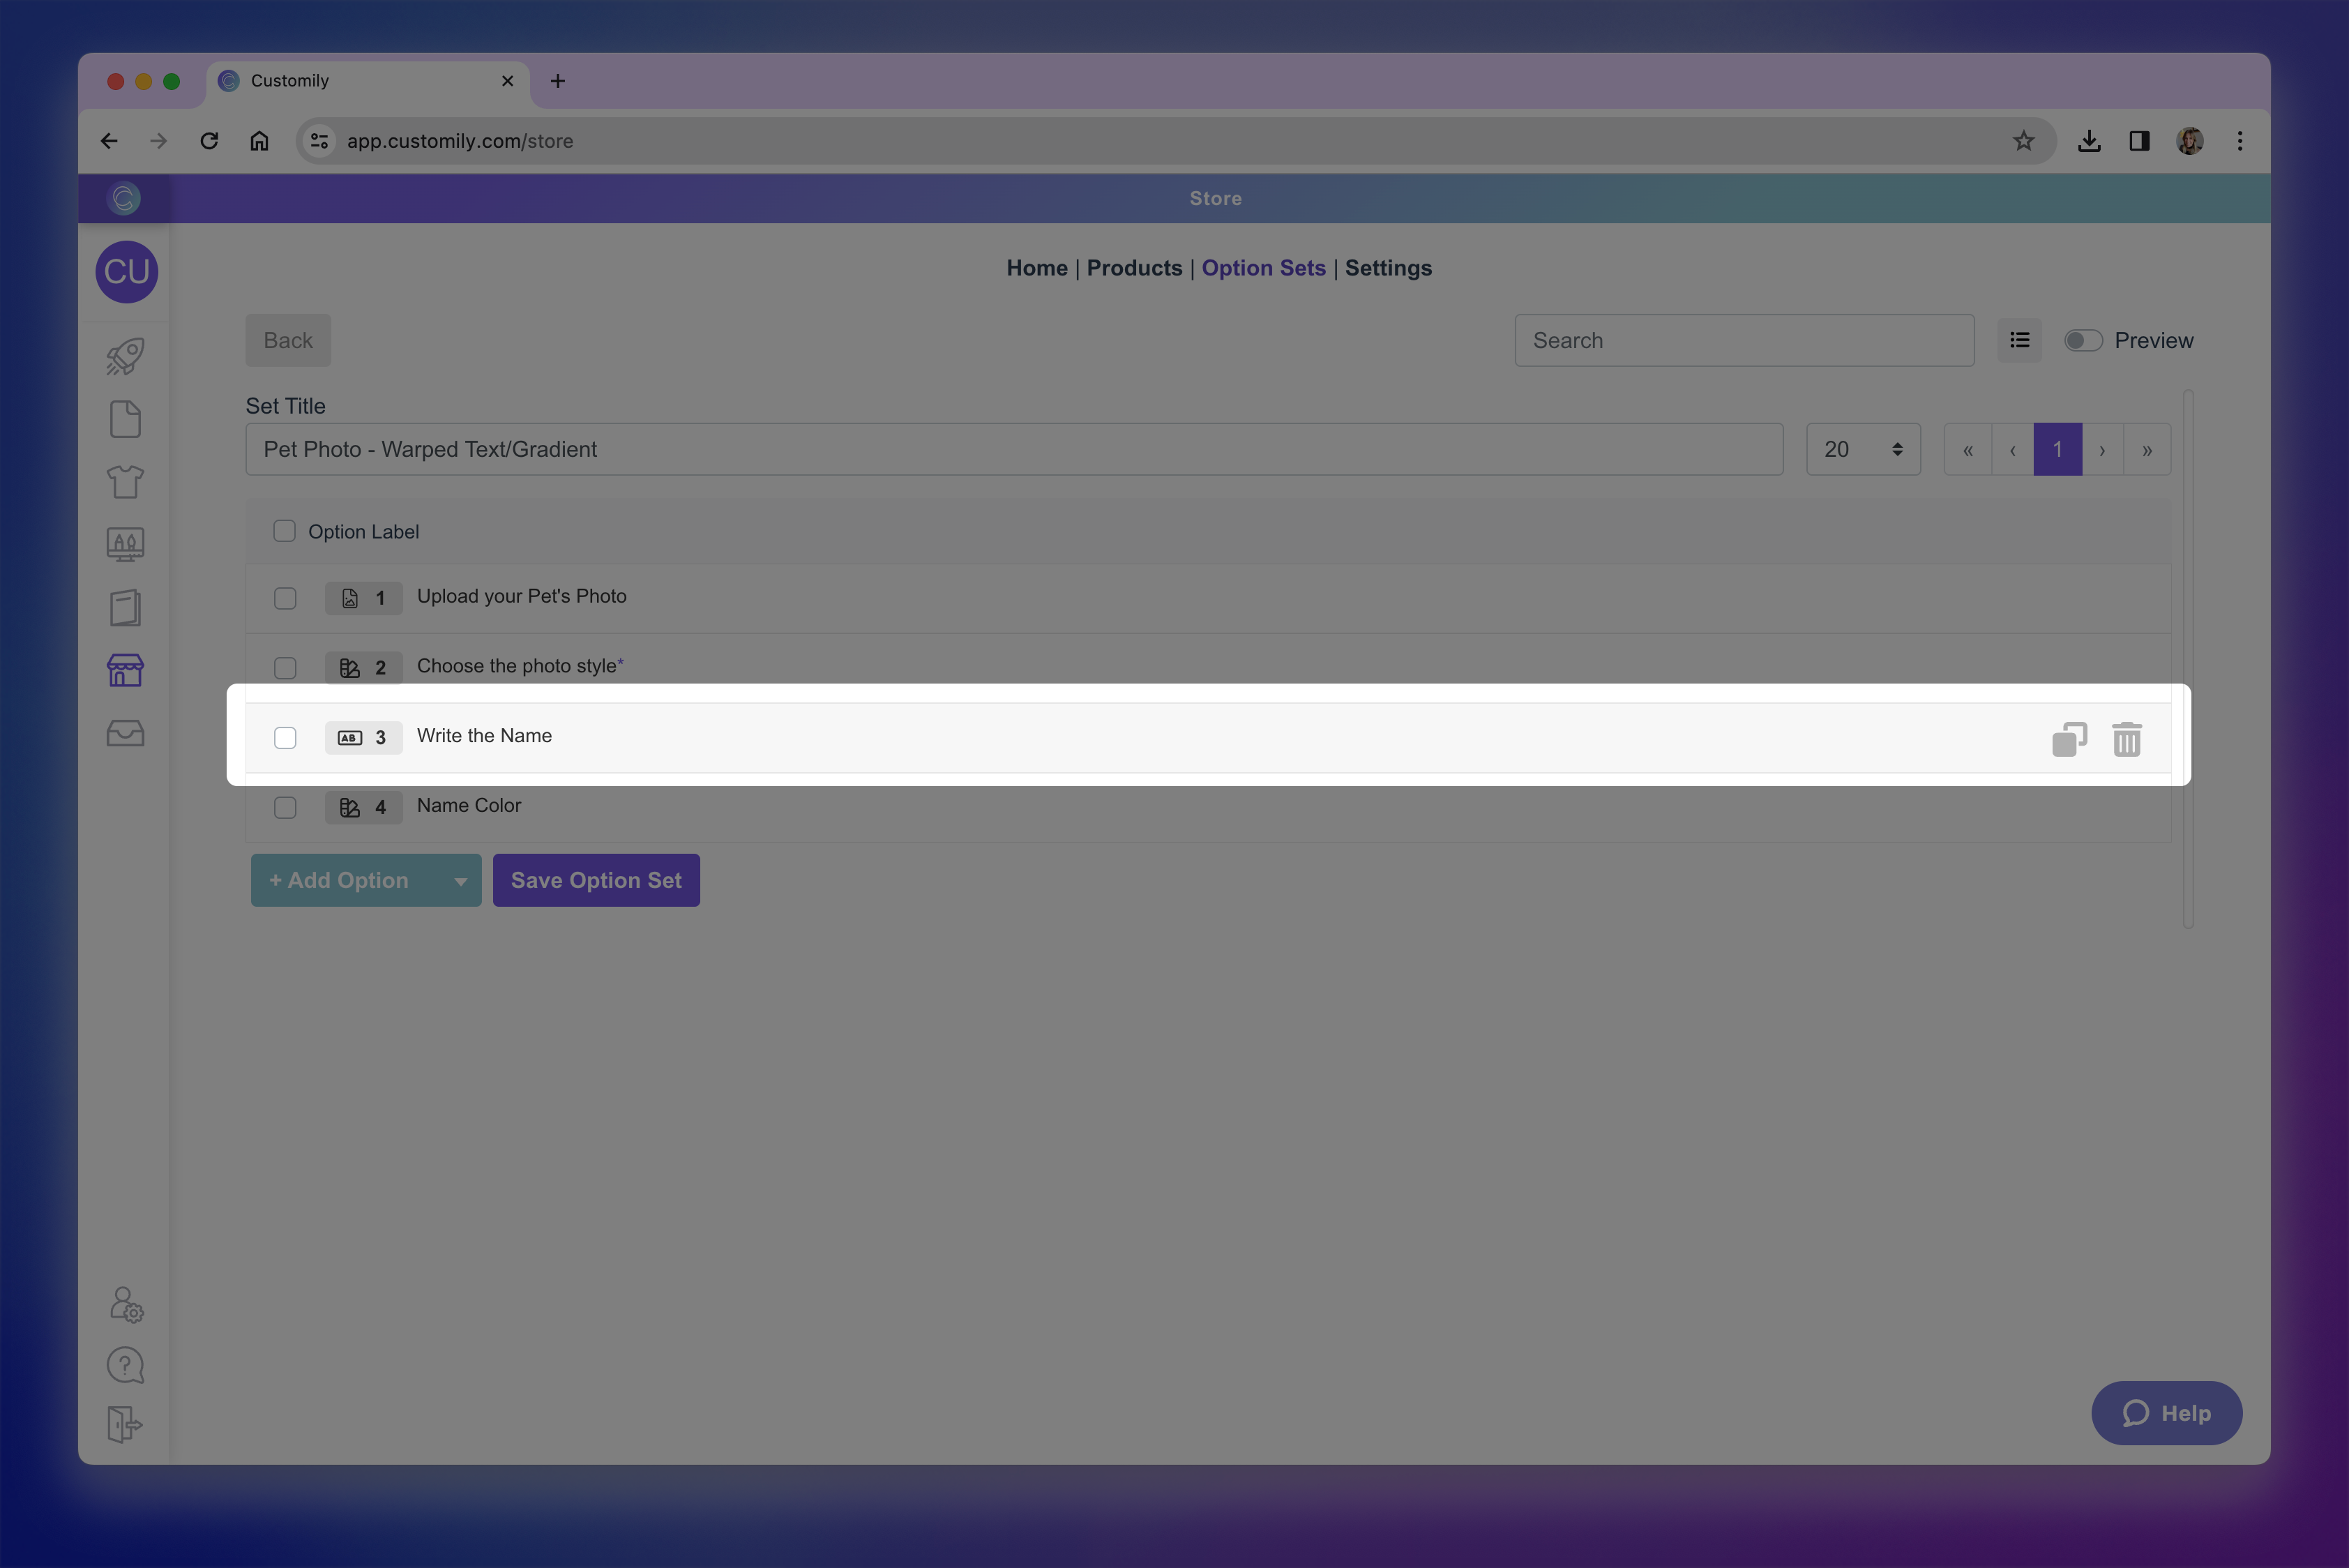2349x1568 pixels.
Task: Expand the Add Option dropdown arrow
Action: click(x=461, y=880)
